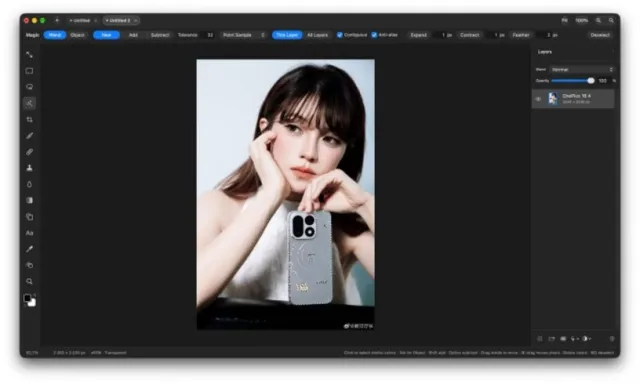This screenshot has width=640, height=384.
Task: Open the adjustment layer half-circle icon
Action: (587, 339)
